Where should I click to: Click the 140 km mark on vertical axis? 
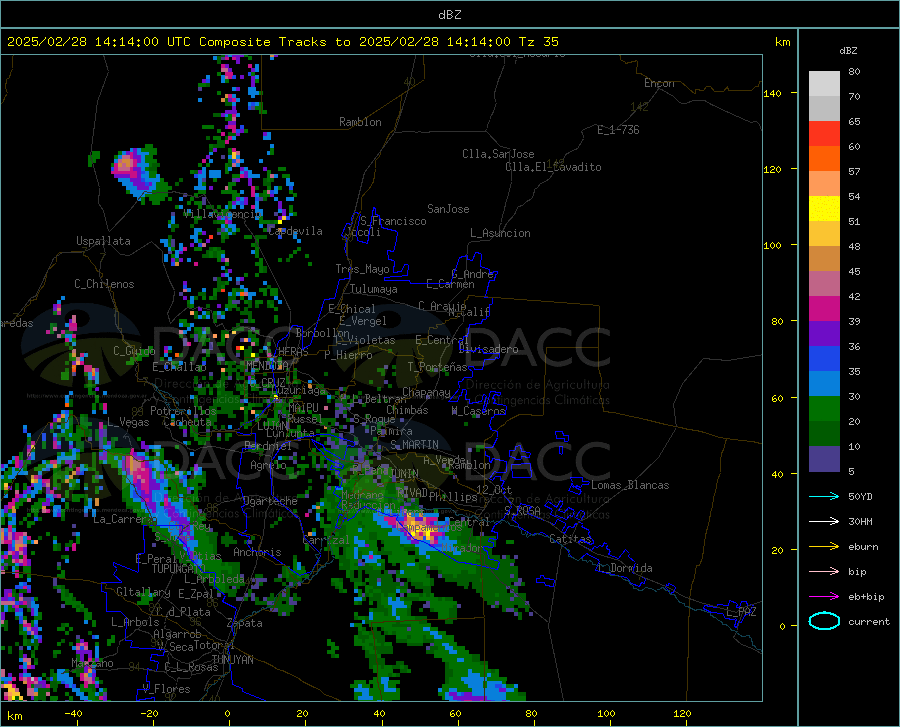click(x=773, y=94)
